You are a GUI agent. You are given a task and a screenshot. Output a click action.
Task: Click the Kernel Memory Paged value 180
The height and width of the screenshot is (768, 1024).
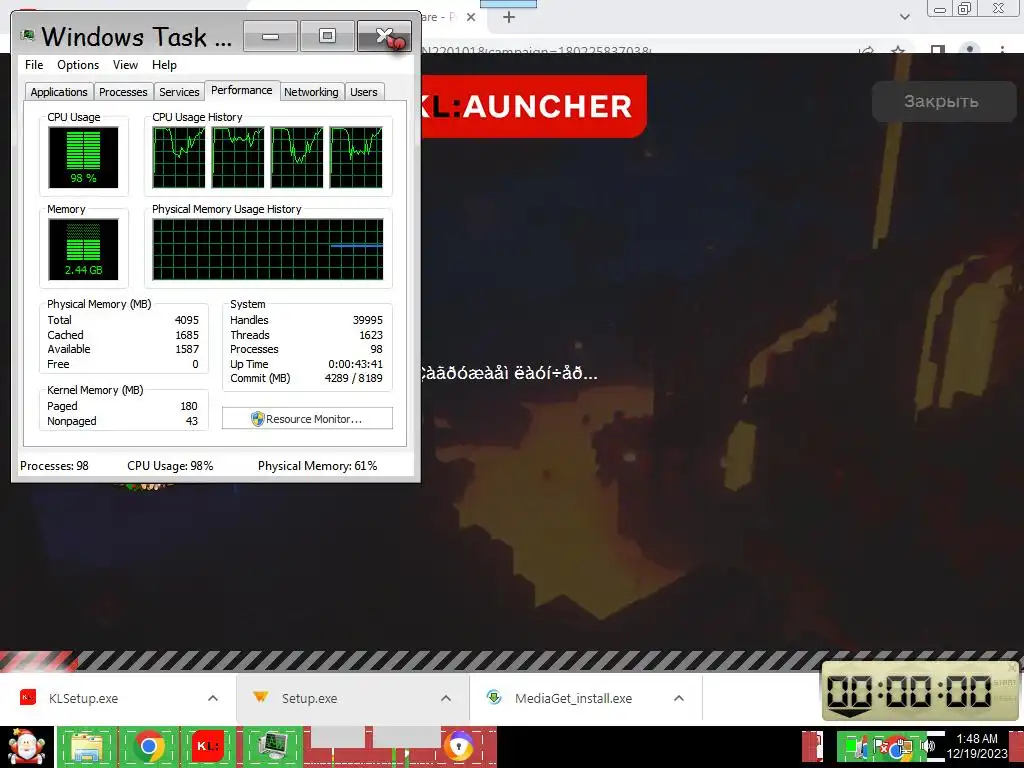pos(189,406)
